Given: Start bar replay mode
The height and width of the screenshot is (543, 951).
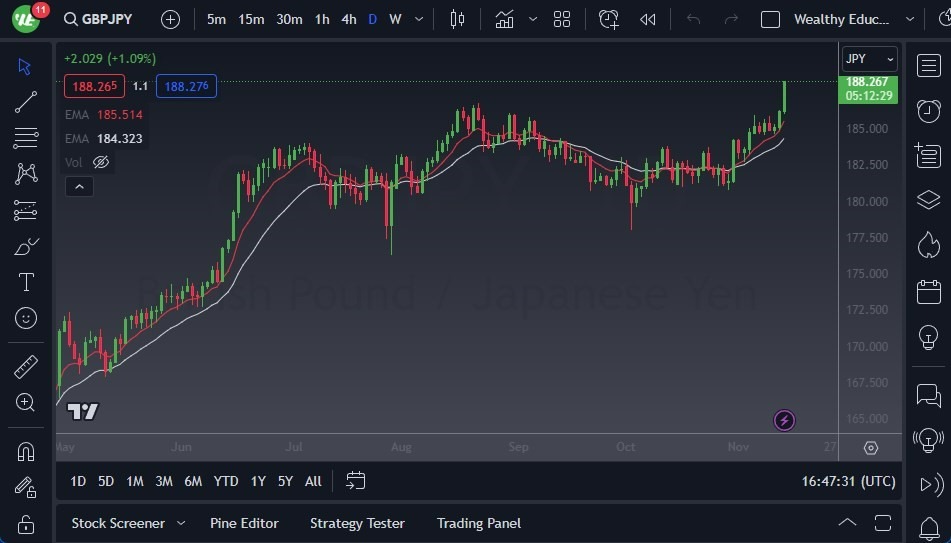Looking at the screenshot, I should tap(647, 19).
